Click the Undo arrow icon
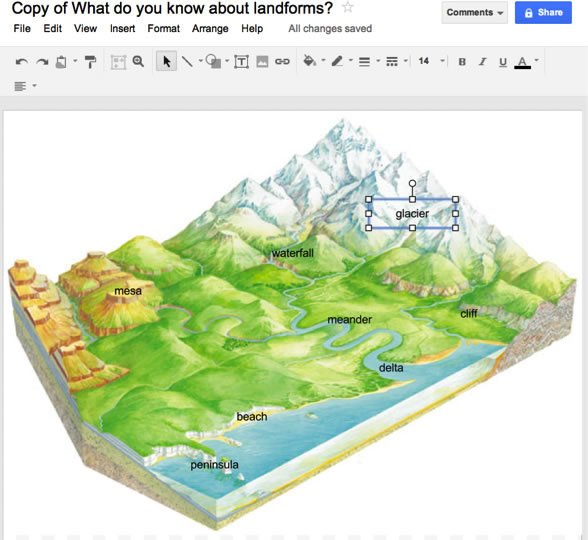 click(x=22, y=62)
